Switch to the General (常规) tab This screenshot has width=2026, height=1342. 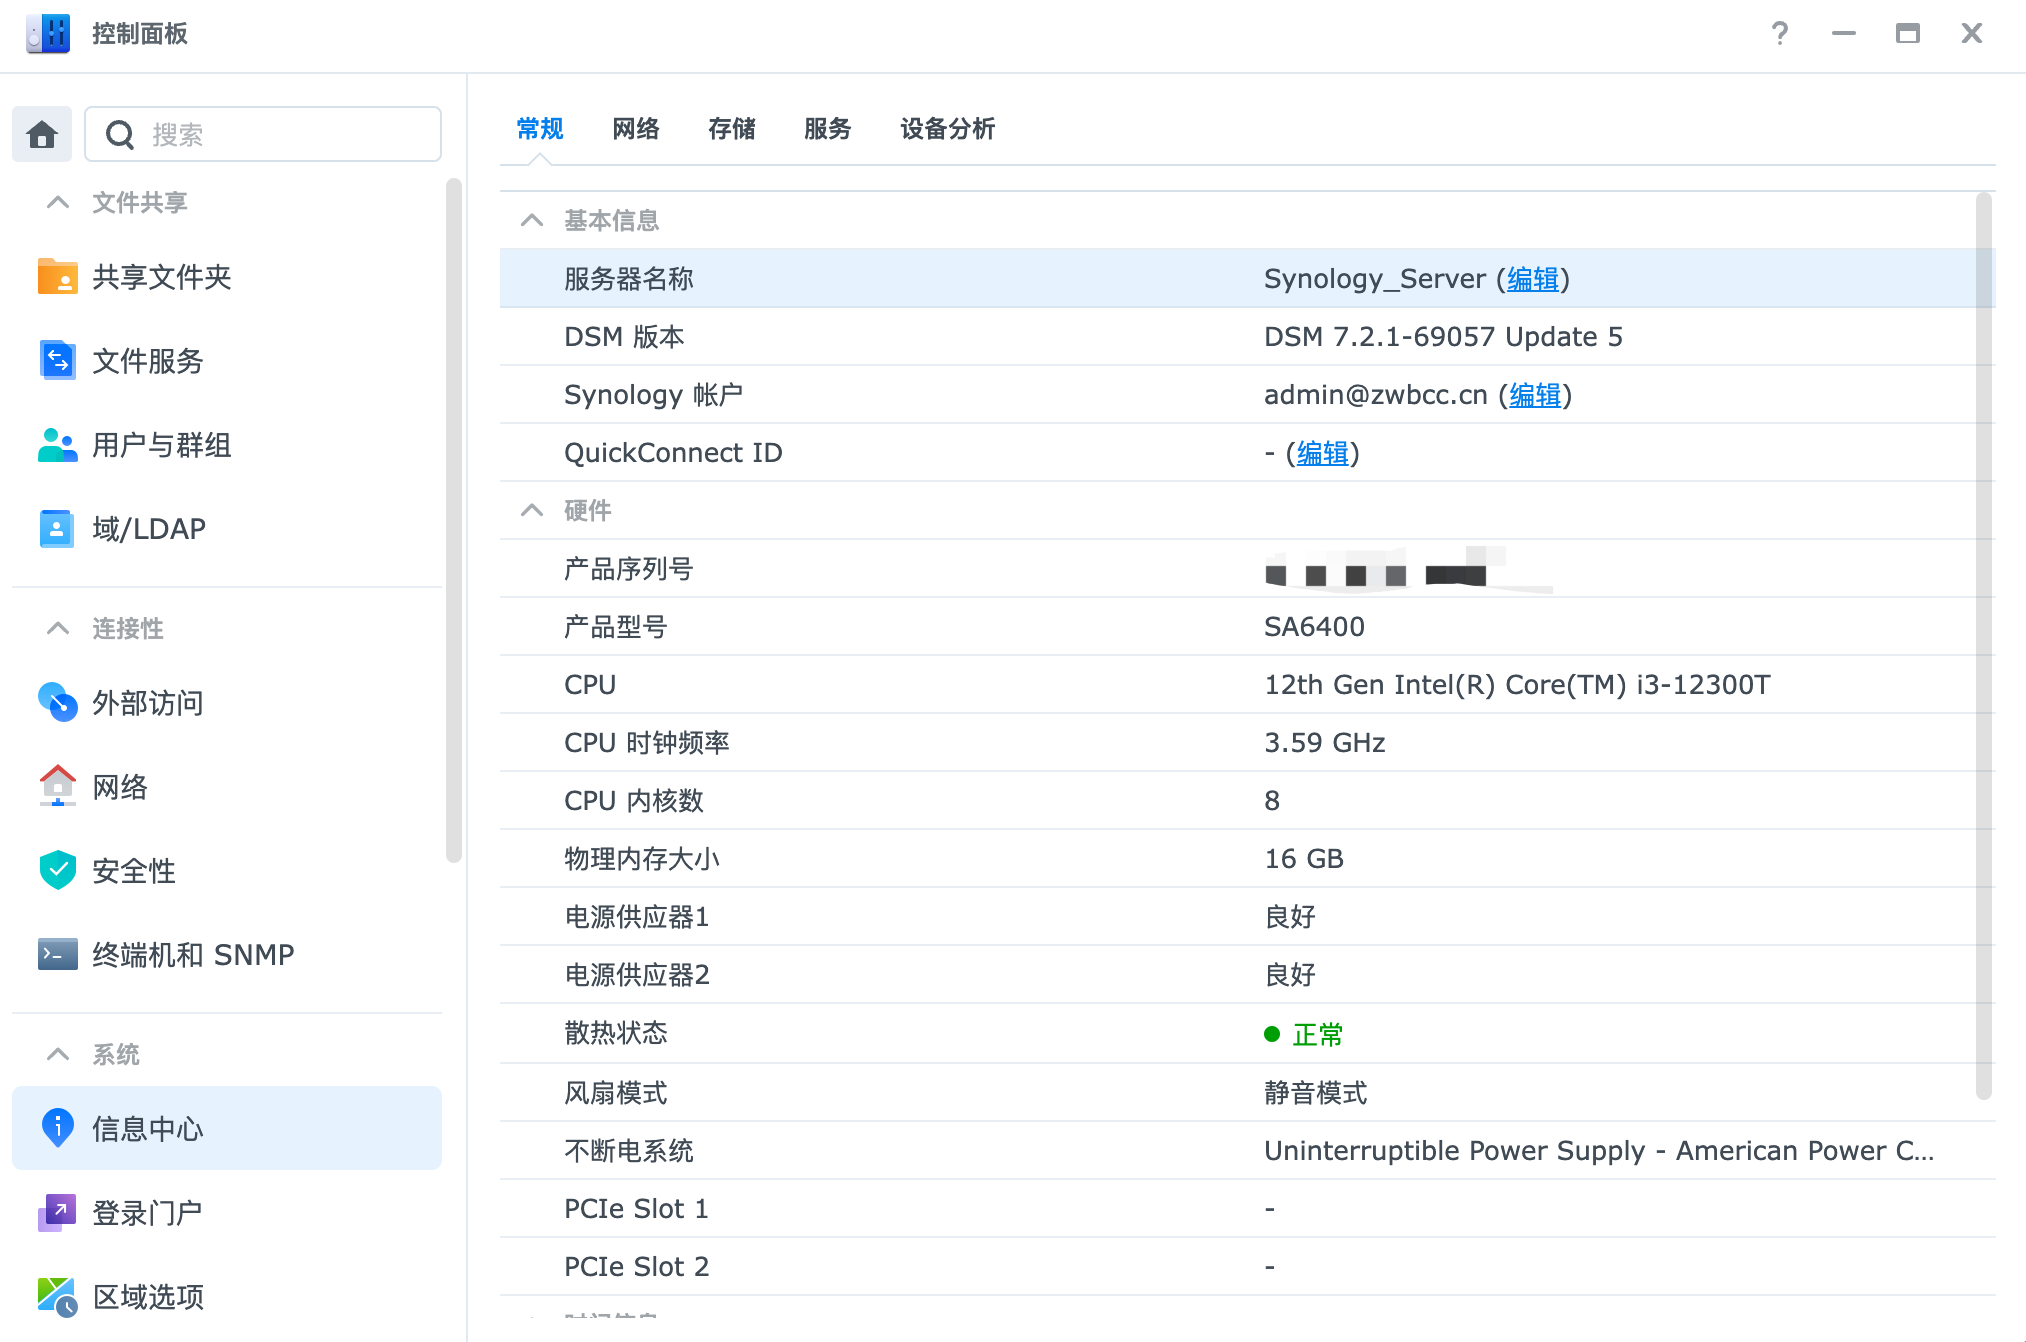point(540,129)
